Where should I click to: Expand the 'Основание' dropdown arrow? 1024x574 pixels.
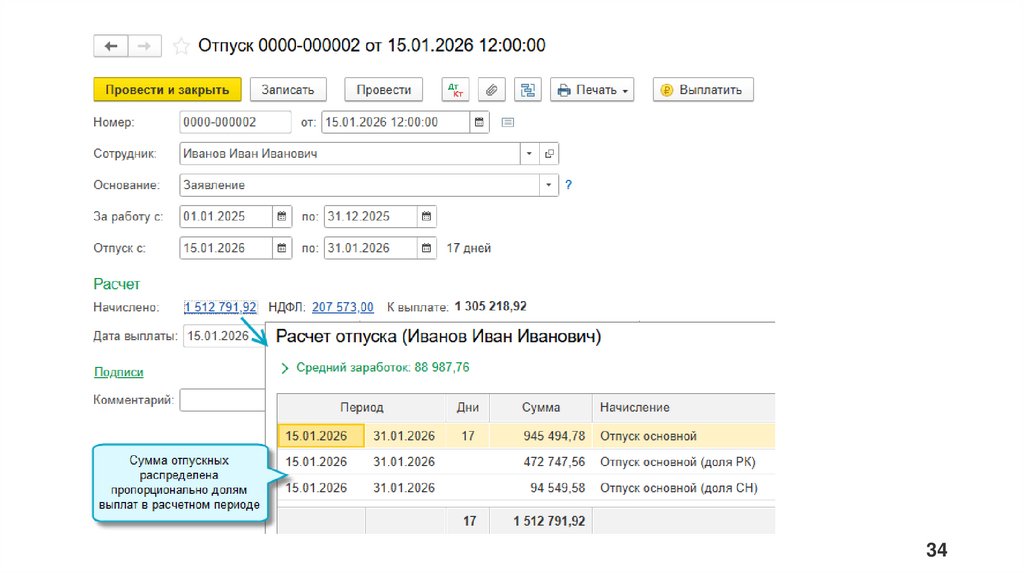coord(549,185)
